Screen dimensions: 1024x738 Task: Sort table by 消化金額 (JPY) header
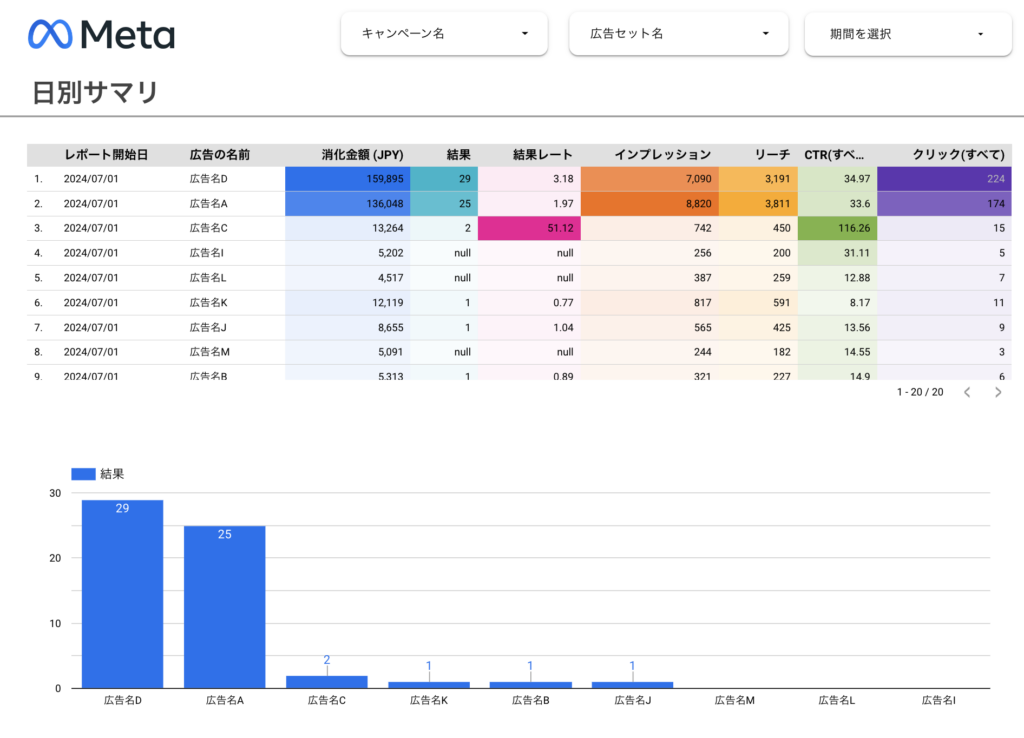[362, 155]
